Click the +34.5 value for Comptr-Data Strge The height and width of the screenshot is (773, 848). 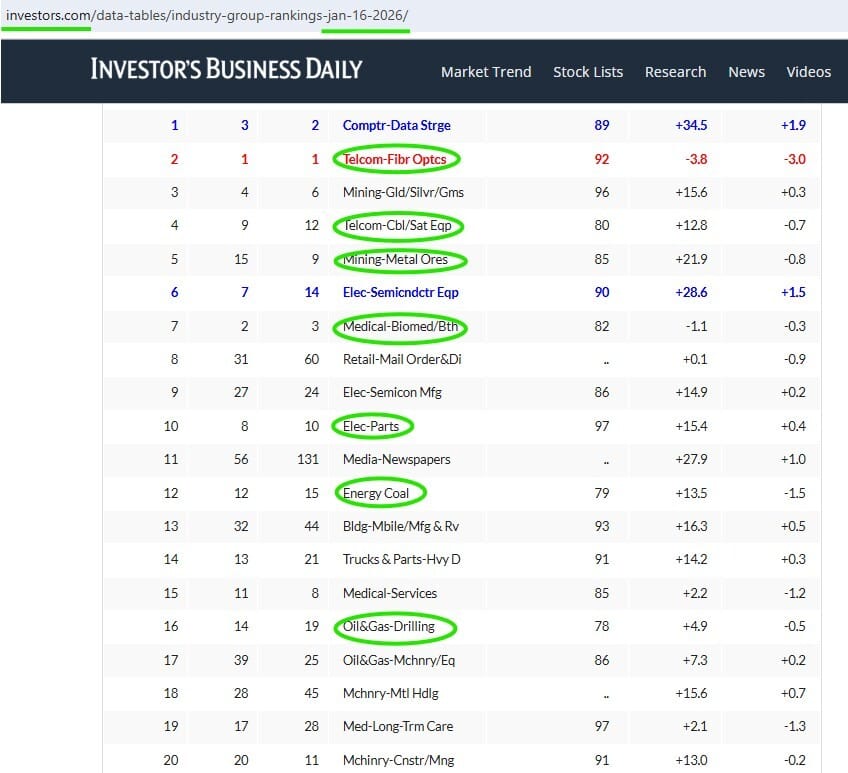pos(691,125)
